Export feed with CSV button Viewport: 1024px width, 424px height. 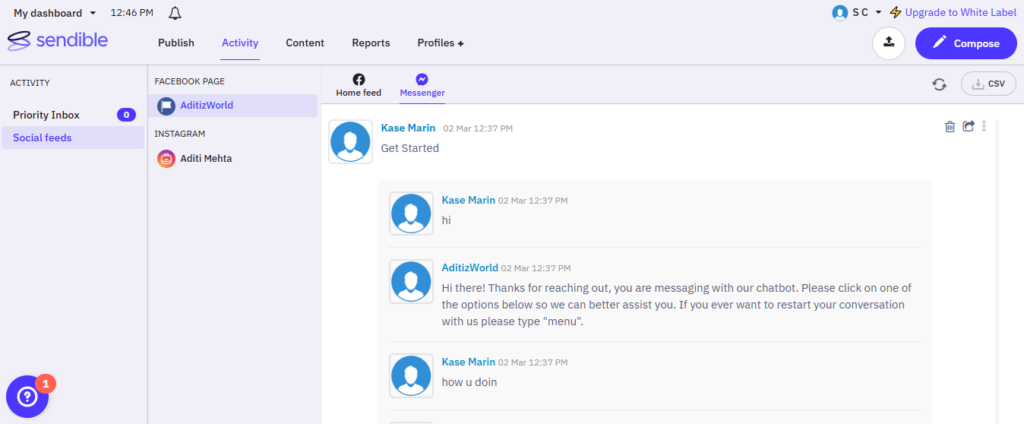point(987,85)
